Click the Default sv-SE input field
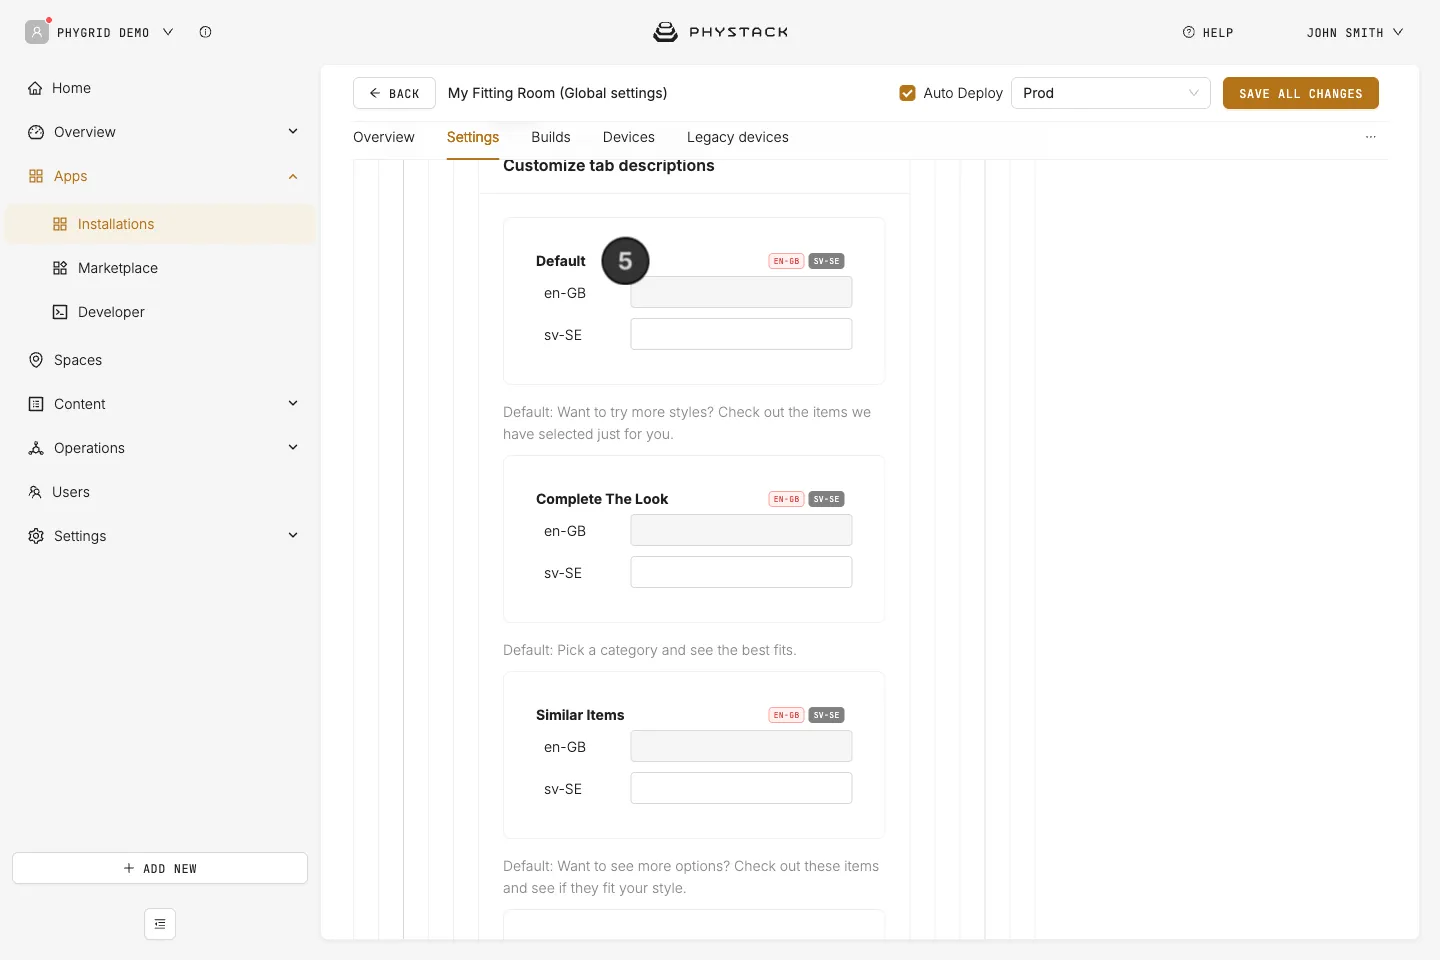The width and height of the screenshot is (1440, 960). tap(741, 334)
